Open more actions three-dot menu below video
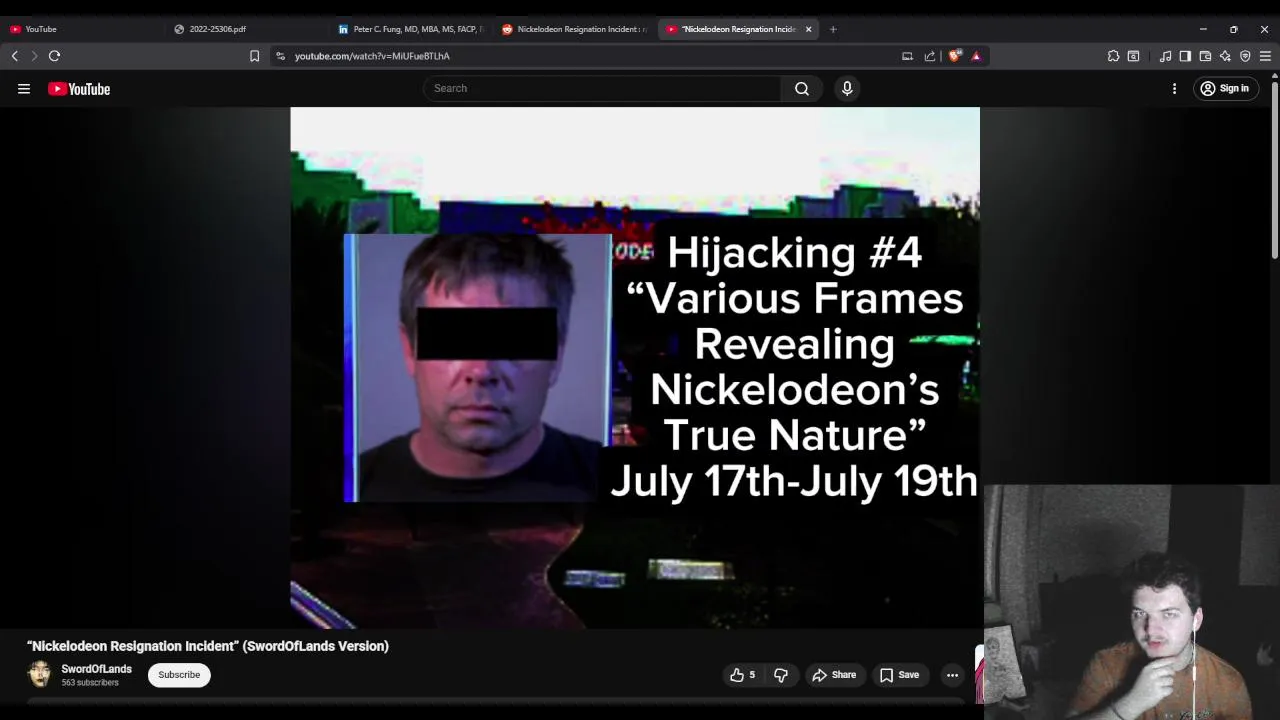The height and width of the screenshot is (720, 1280). (x=952, y=675)
